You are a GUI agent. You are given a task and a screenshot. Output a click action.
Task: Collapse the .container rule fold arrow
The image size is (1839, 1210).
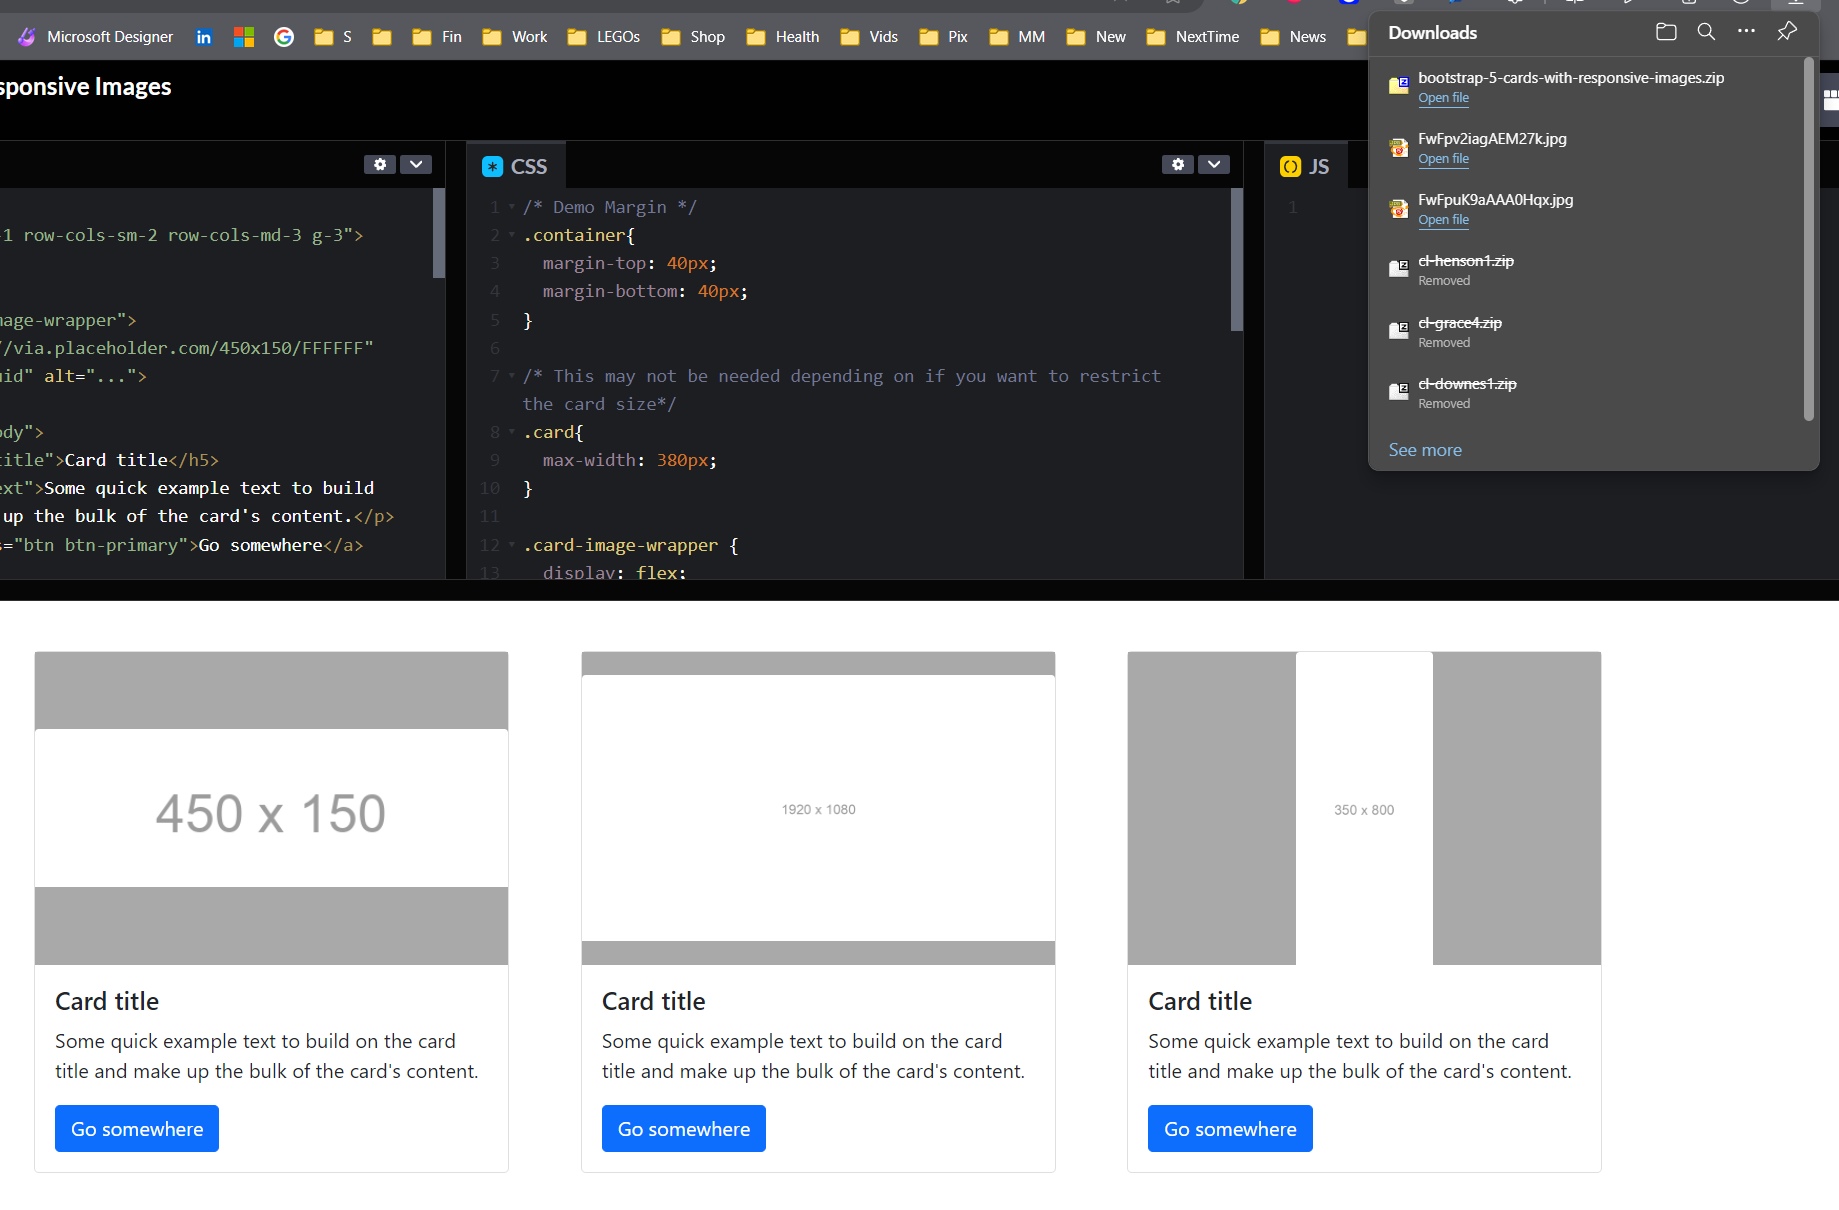point(512,236)
